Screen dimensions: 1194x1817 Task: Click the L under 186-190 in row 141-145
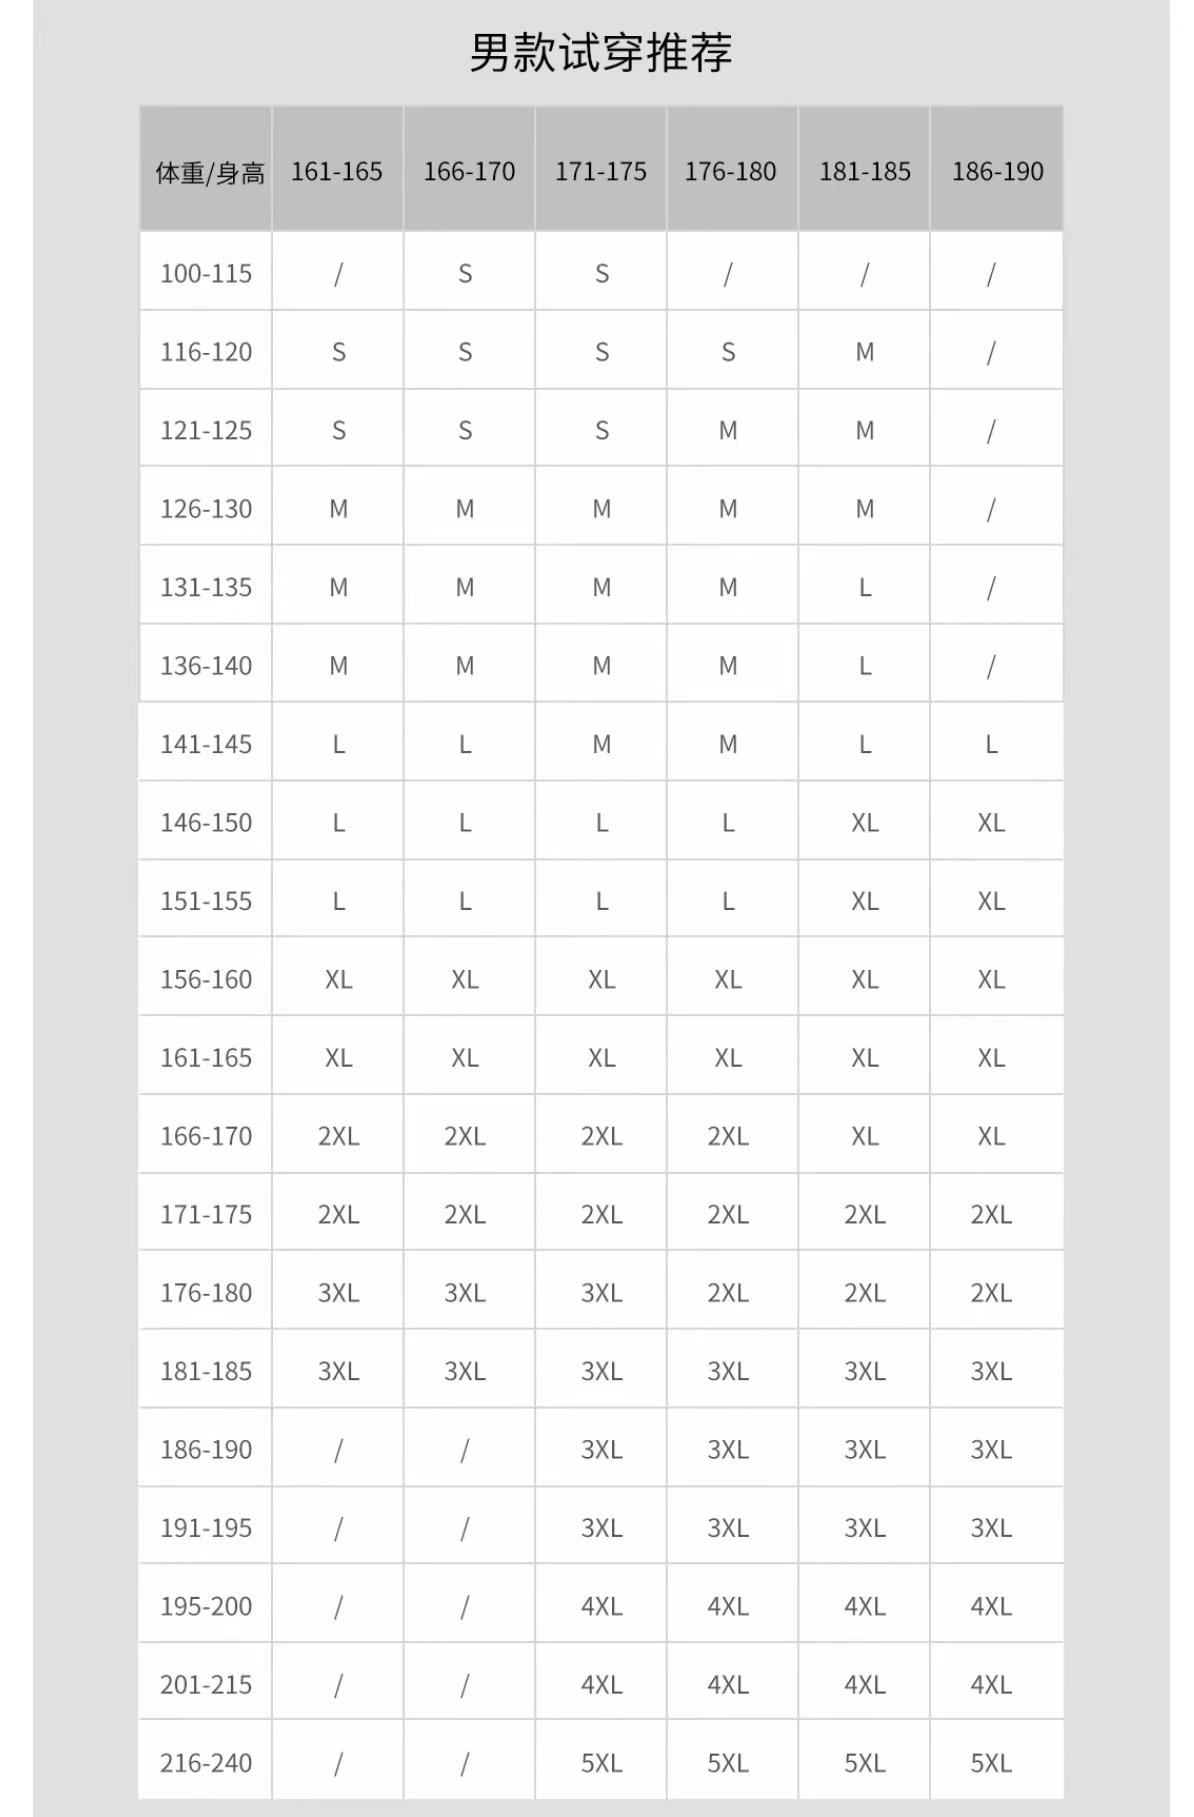[x=991, y=745]
